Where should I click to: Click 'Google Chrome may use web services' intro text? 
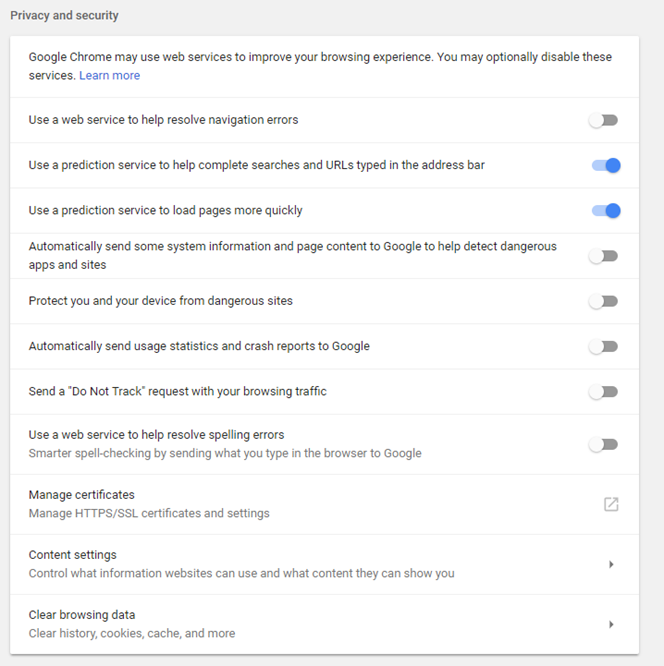click(x=320, y=66)
